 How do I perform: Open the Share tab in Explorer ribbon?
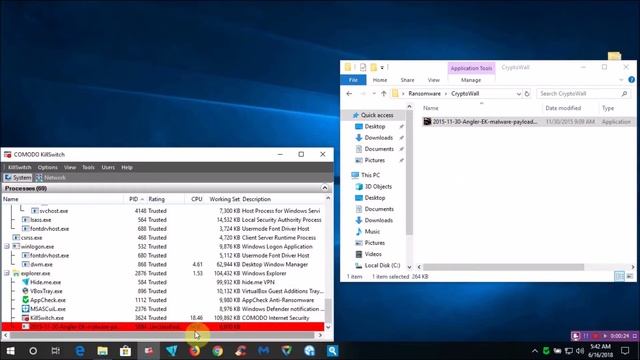coord(407,80)
